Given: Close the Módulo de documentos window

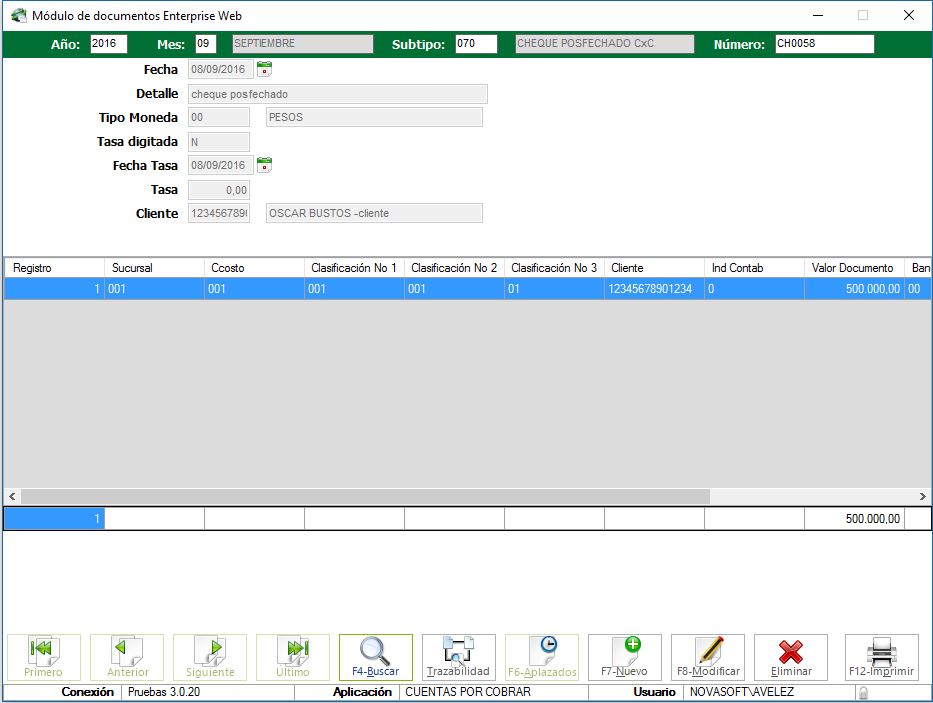Looking at the screenshot, I should pos(909,15).
